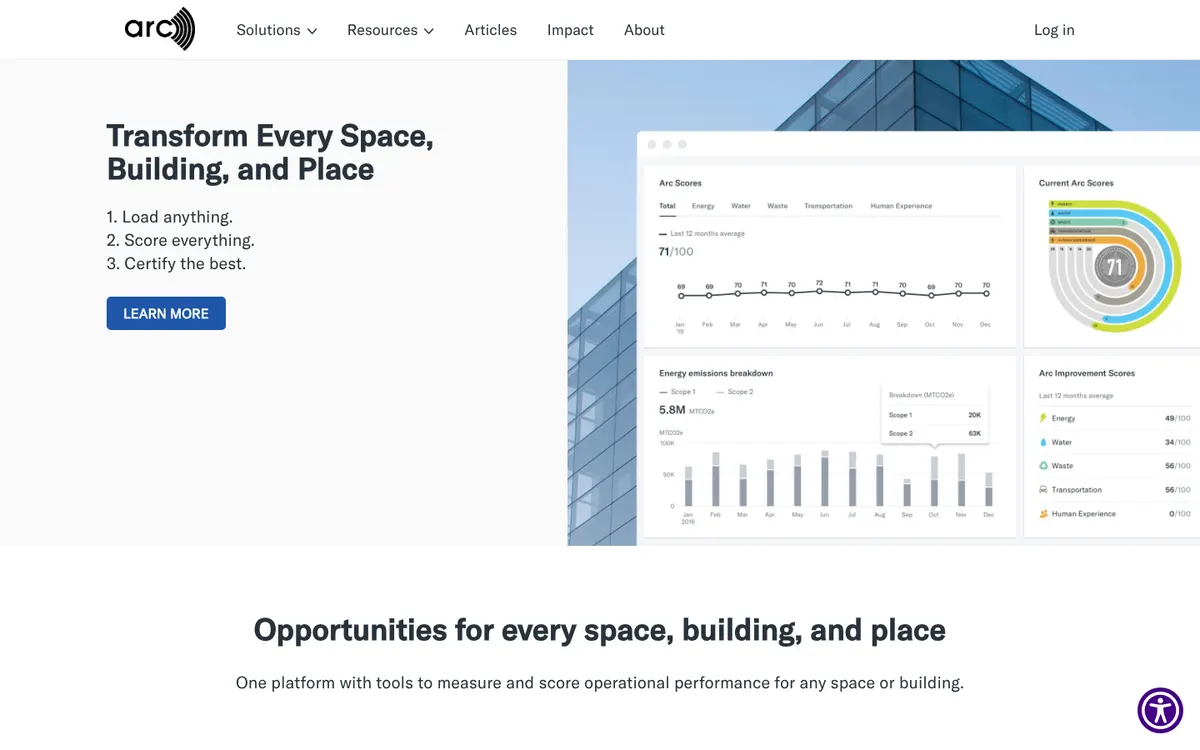Click the Arc logo
Image resolution: width=1200 pixels, height=750 pixels.
(160, 29)
